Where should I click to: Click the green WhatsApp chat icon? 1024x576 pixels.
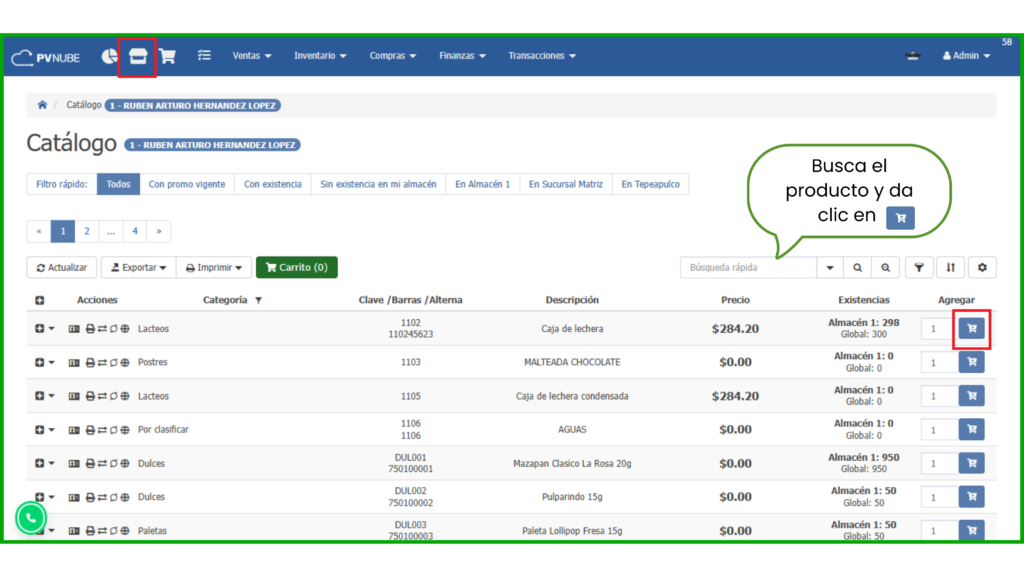[31, 518]
